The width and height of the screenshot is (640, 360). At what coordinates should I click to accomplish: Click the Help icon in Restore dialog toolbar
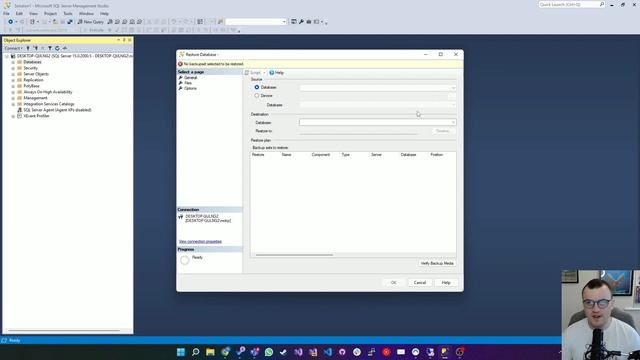point(271,73)
